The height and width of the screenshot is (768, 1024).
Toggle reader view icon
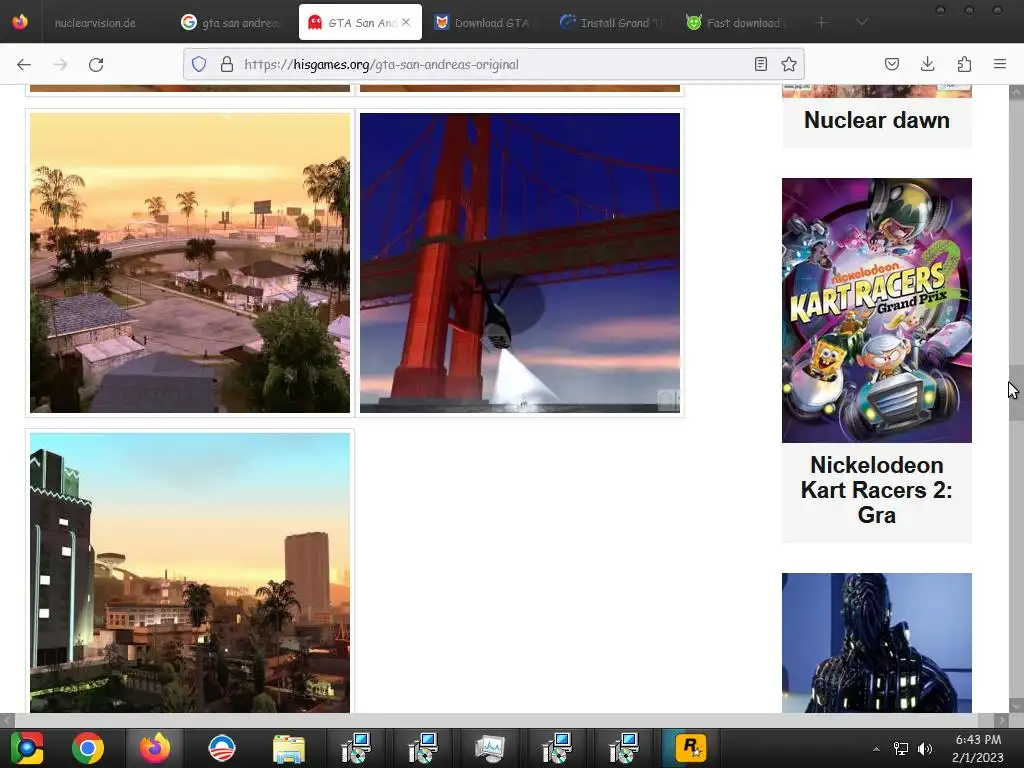click(x=761, y=64)
